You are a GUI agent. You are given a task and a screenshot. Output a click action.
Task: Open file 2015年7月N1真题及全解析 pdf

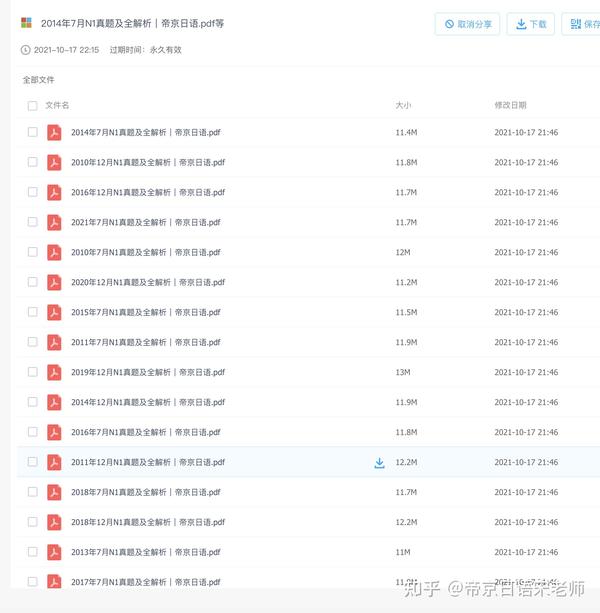[146, 312]
